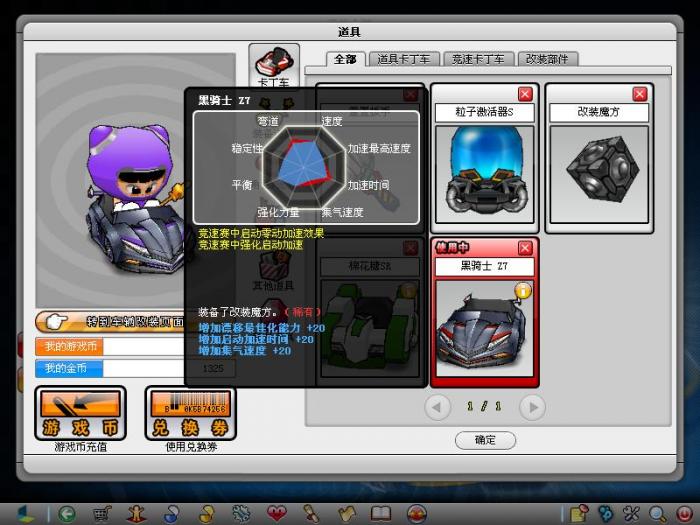700x525 pixels.
Task: Go to previous page with left arrow
Action: 437,407
